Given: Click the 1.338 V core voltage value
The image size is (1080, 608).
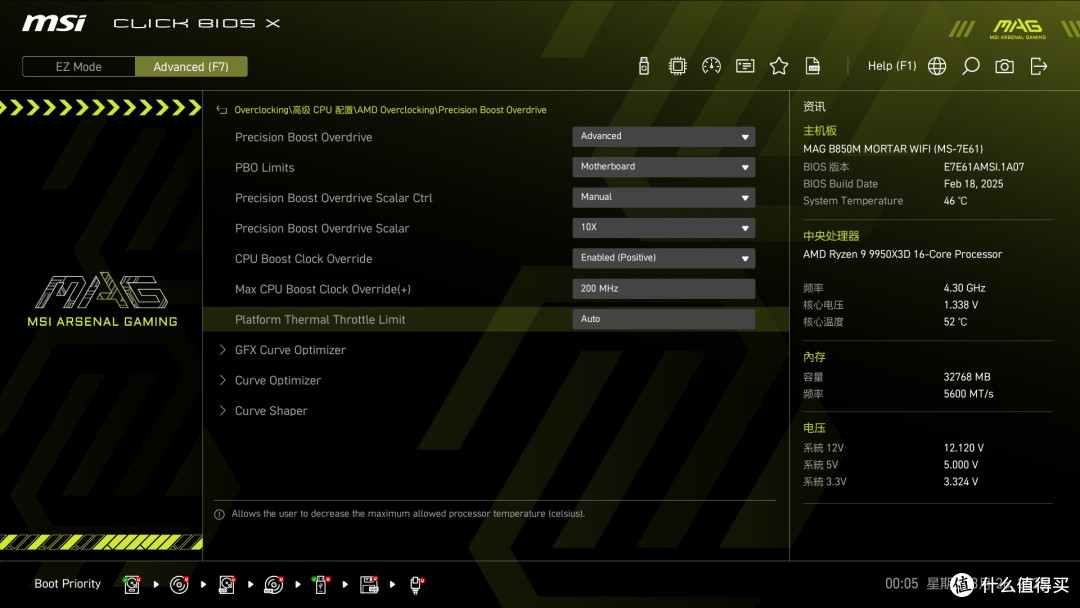Looking at the screenshot, I should pos(961,305).
